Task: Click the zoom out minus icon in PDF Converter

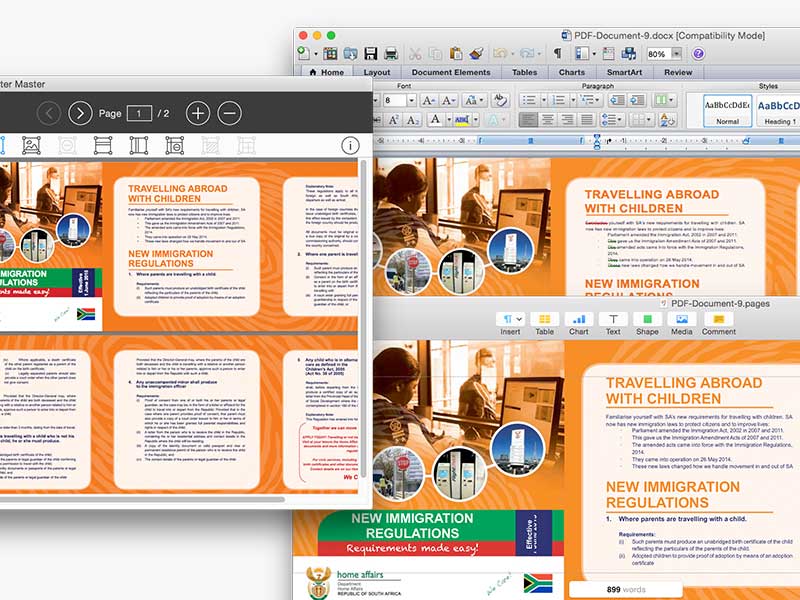Action: tap(230, 113)
